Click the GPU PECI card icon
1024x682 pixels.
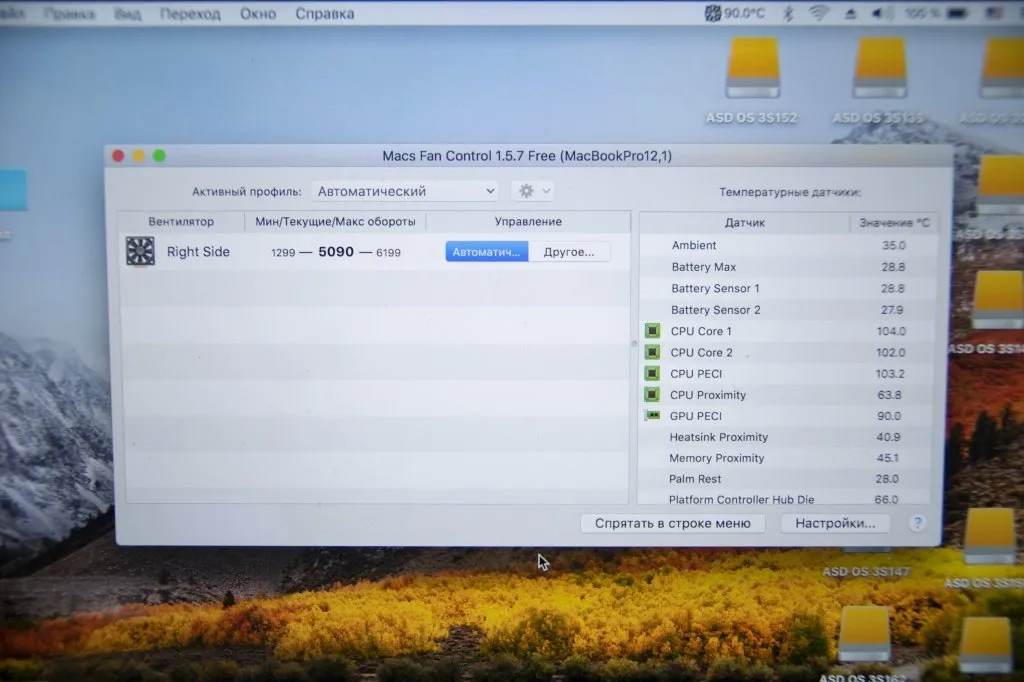pos(652,416)
